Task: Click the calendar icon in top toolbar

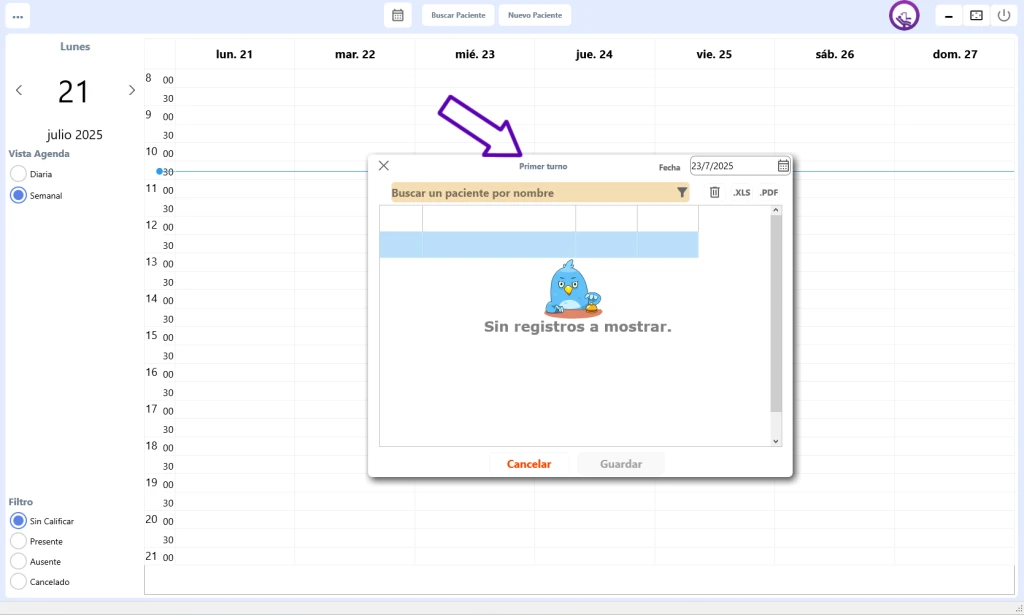Action: 397,15
